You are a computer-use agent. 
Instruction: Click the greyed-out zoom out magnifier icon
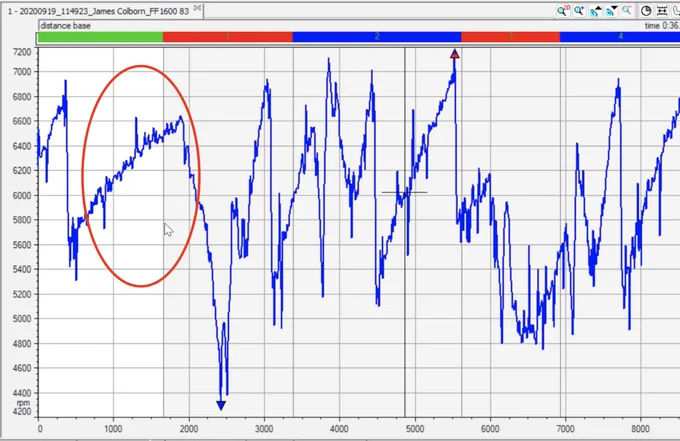click(x=627, y=10)
